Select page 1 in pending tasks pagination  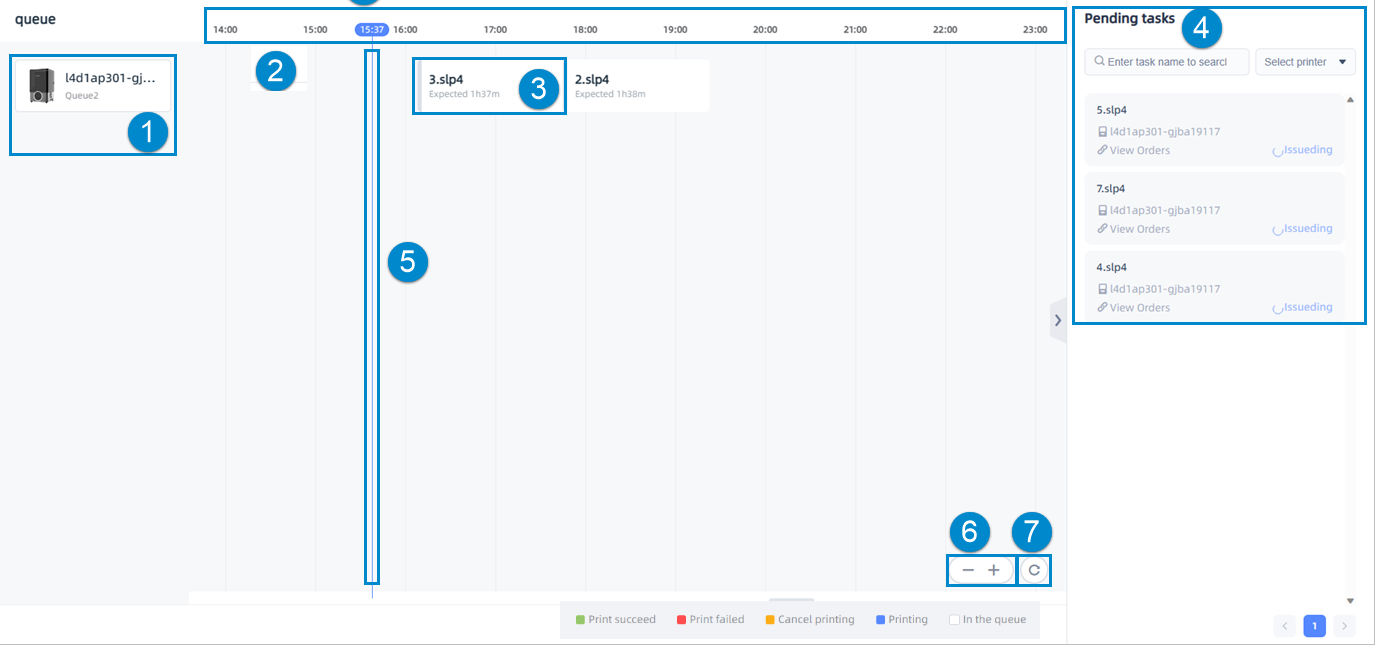pos(1315,626)
